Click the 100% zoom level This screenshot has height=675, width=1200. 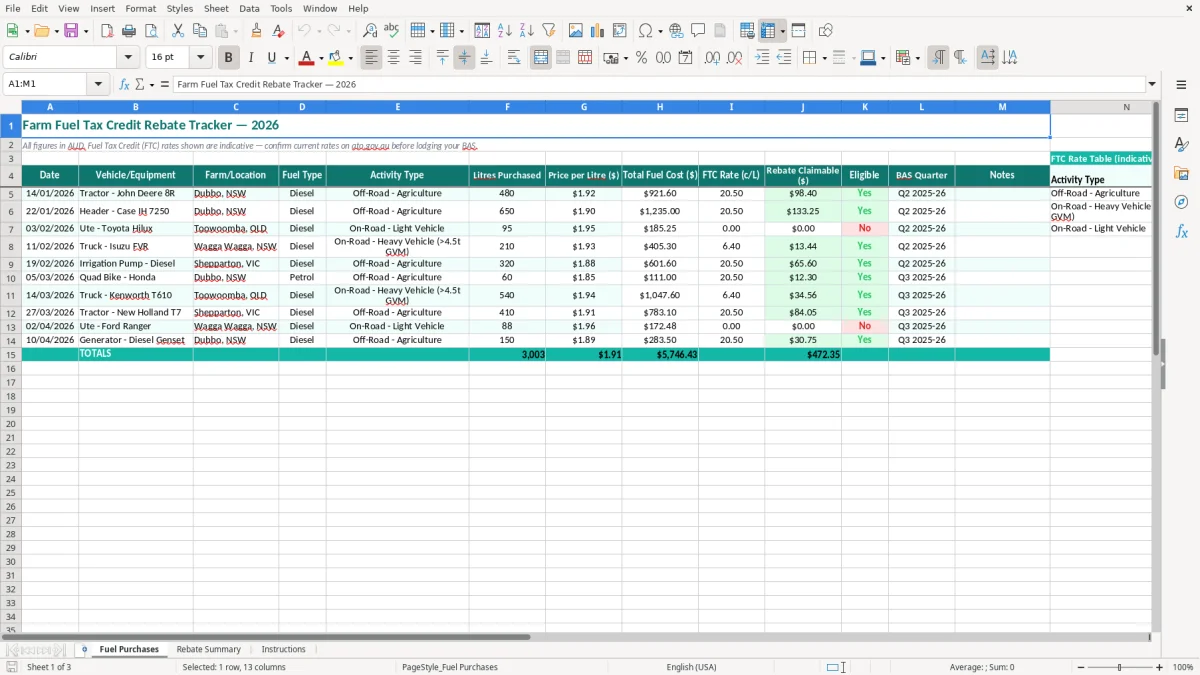click(x=1183, y=667)
